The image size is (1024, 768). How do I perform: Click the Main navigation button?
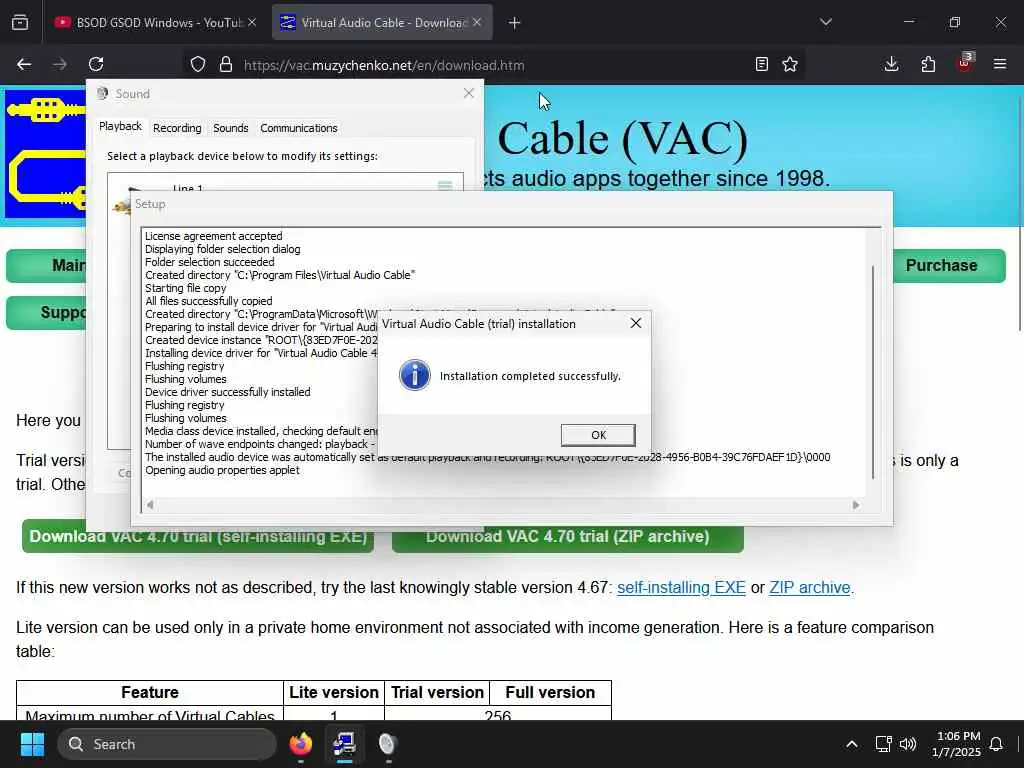[x=46, y=266]
